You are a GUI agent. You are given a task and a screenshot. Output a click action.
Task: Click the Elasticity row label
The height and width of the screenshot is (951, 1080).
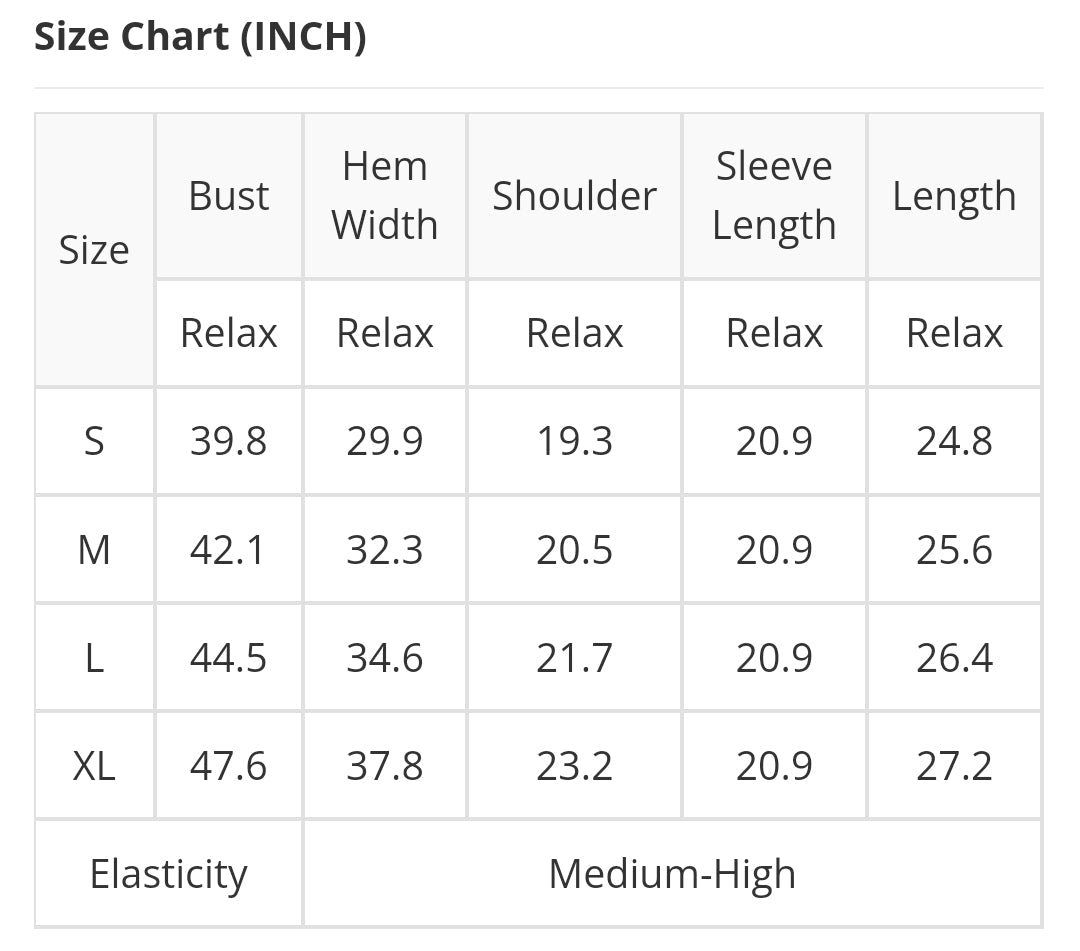click(168, 874)
